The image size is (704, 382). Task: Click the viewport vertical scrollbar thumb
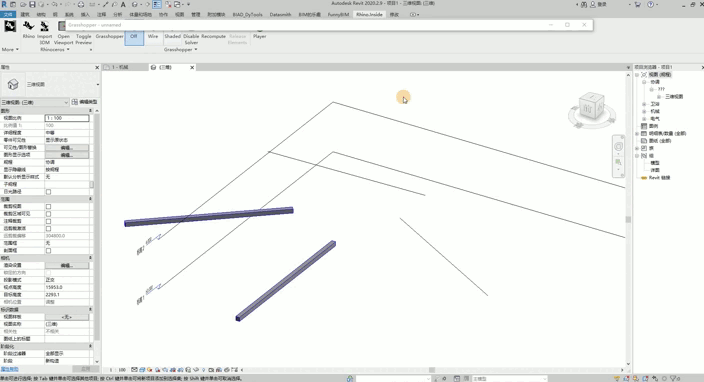[628, 220]
